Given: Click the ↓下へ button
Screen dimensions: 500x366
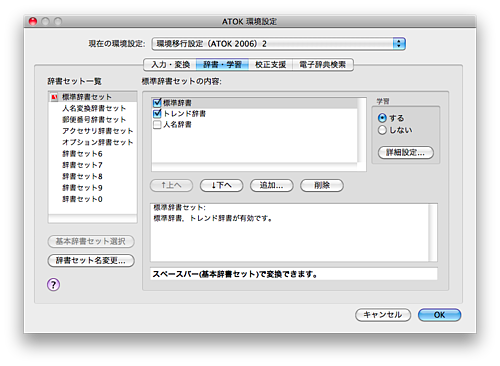Looking at the screenshot, I should 221,185.
